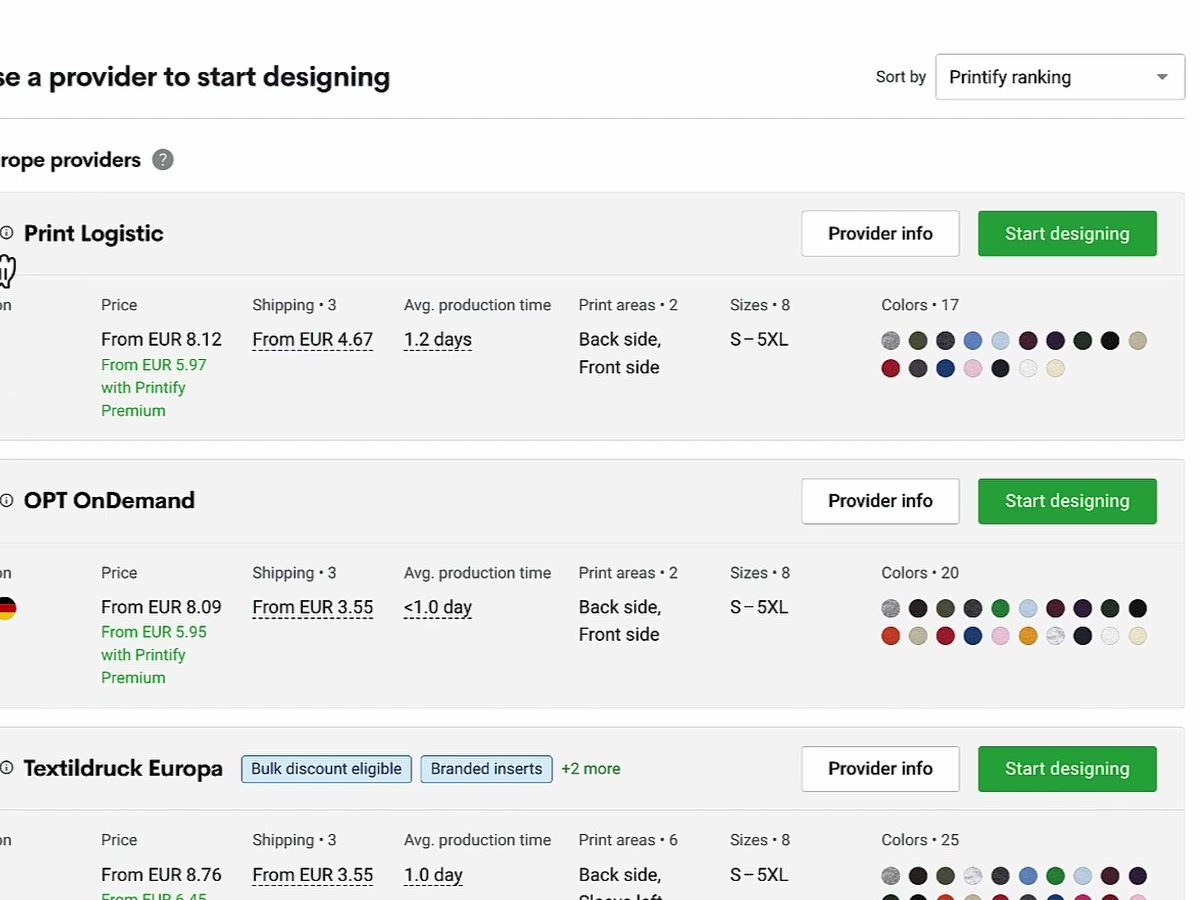The width and height of the screenshot is (1200, 900).
Task: Select Print Logistic's pink color swatch
Action: (x=973, y=369)
